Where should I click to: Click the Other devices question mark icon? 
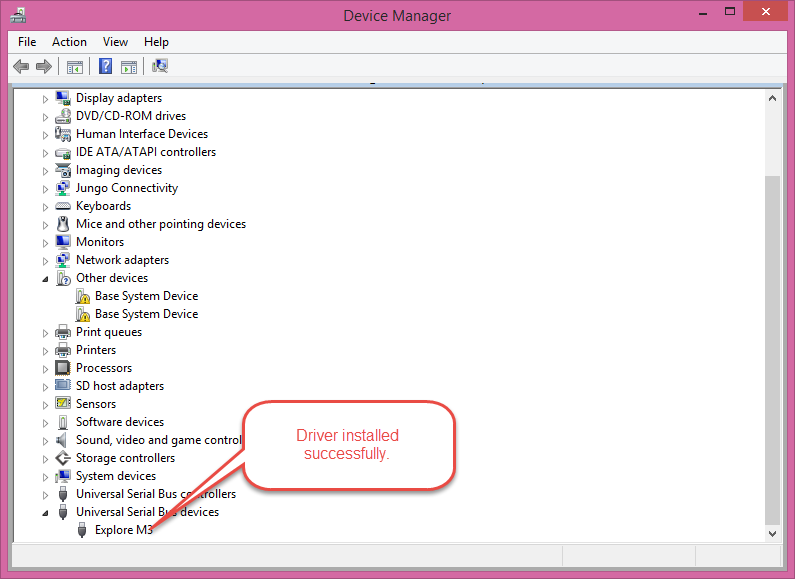(63, 278)
